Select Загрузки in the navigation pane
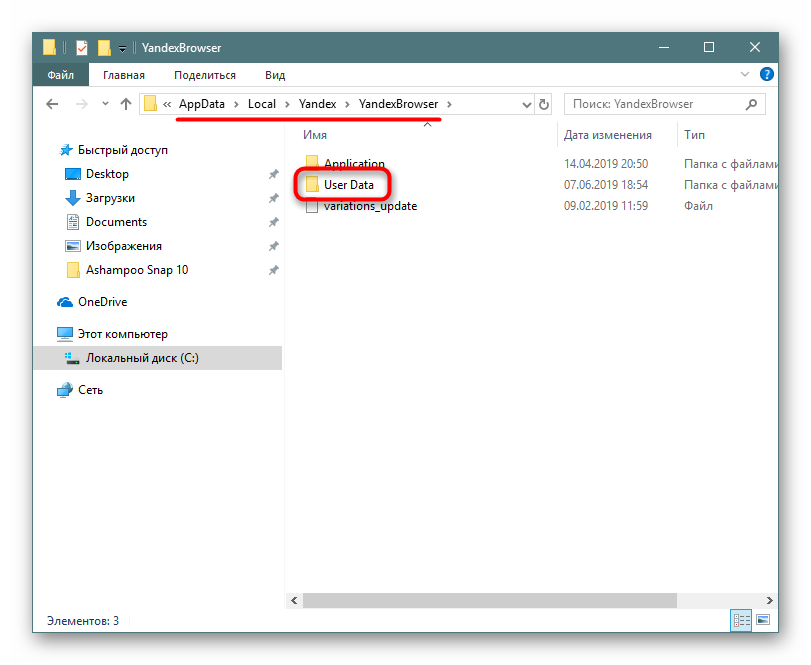Screen dimensions: 811x665 point(110,198)
